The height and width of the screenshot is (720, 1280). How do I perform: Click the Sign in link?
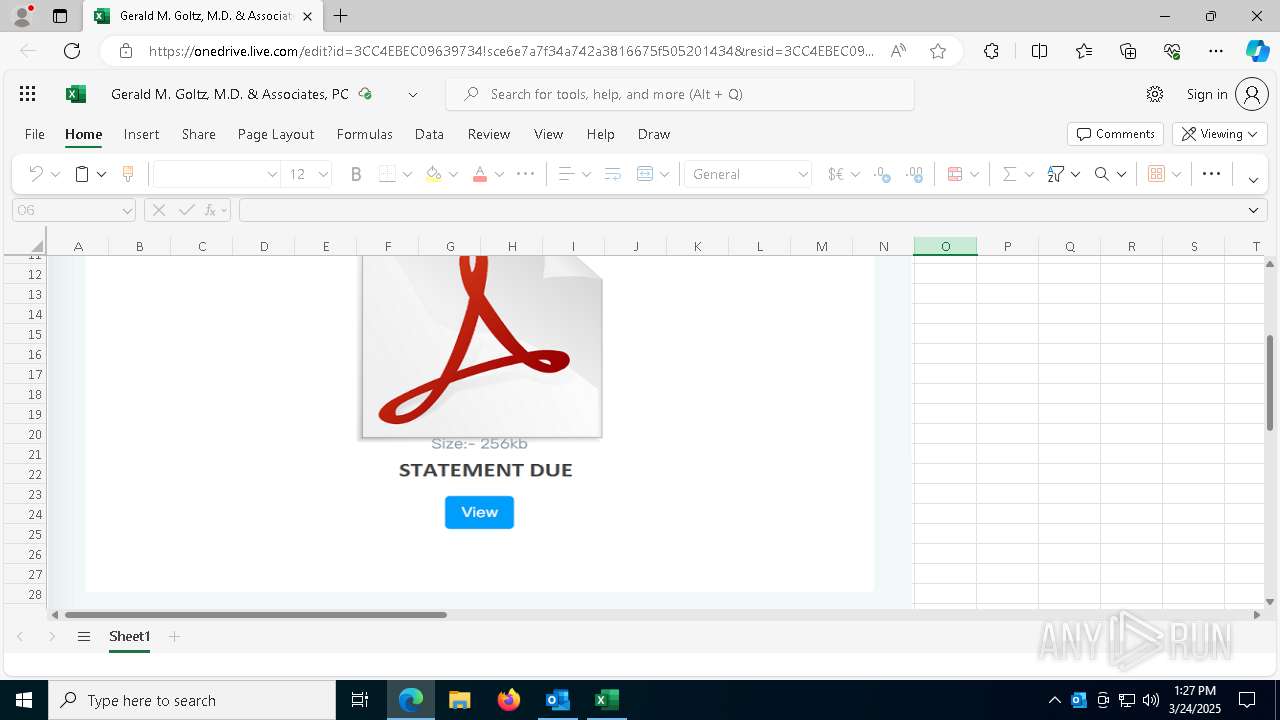[1207, 94]
